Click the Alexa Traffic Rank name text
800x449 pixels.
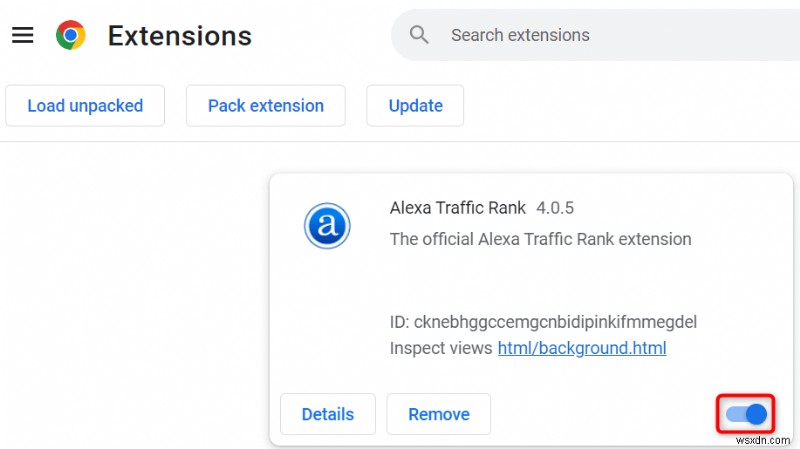(x=458, y=208)
